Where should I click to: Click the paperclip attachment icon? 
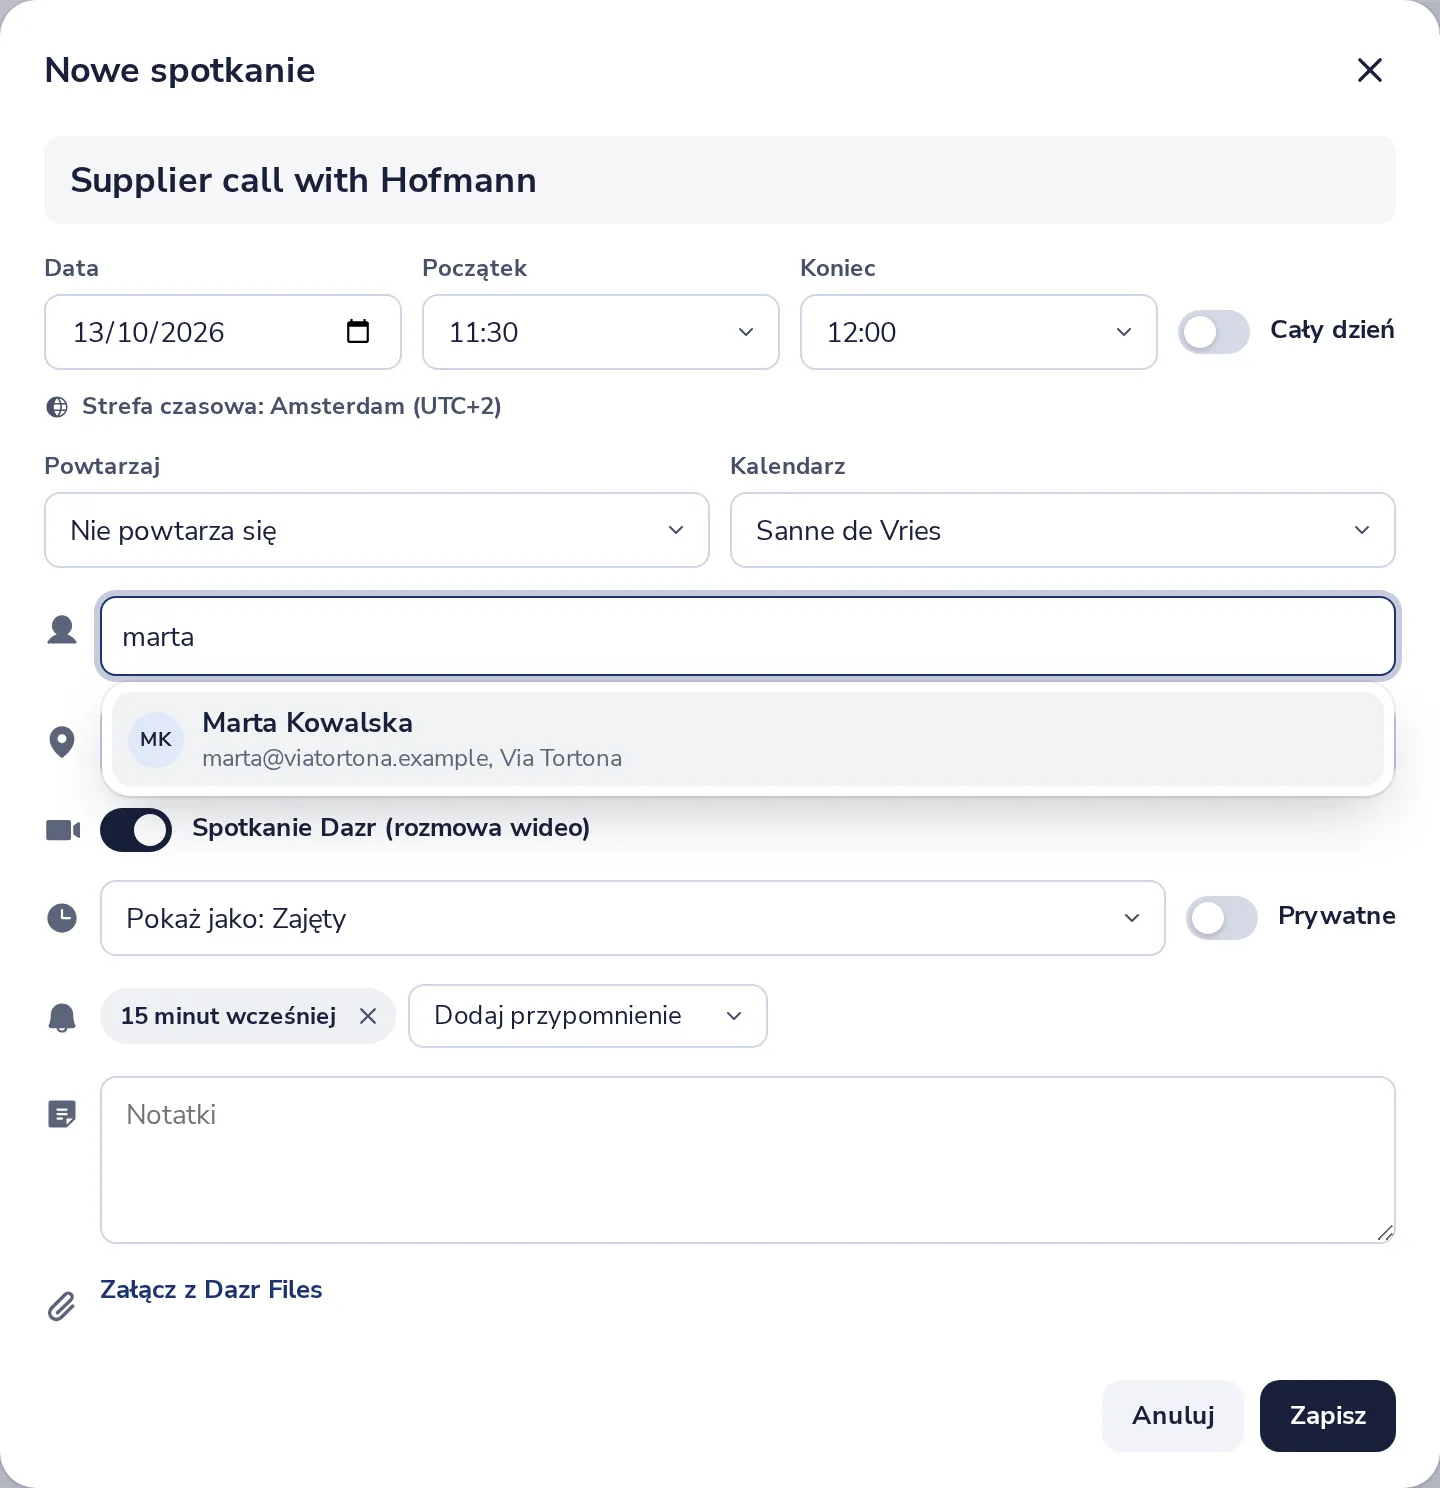point(61,1306)
